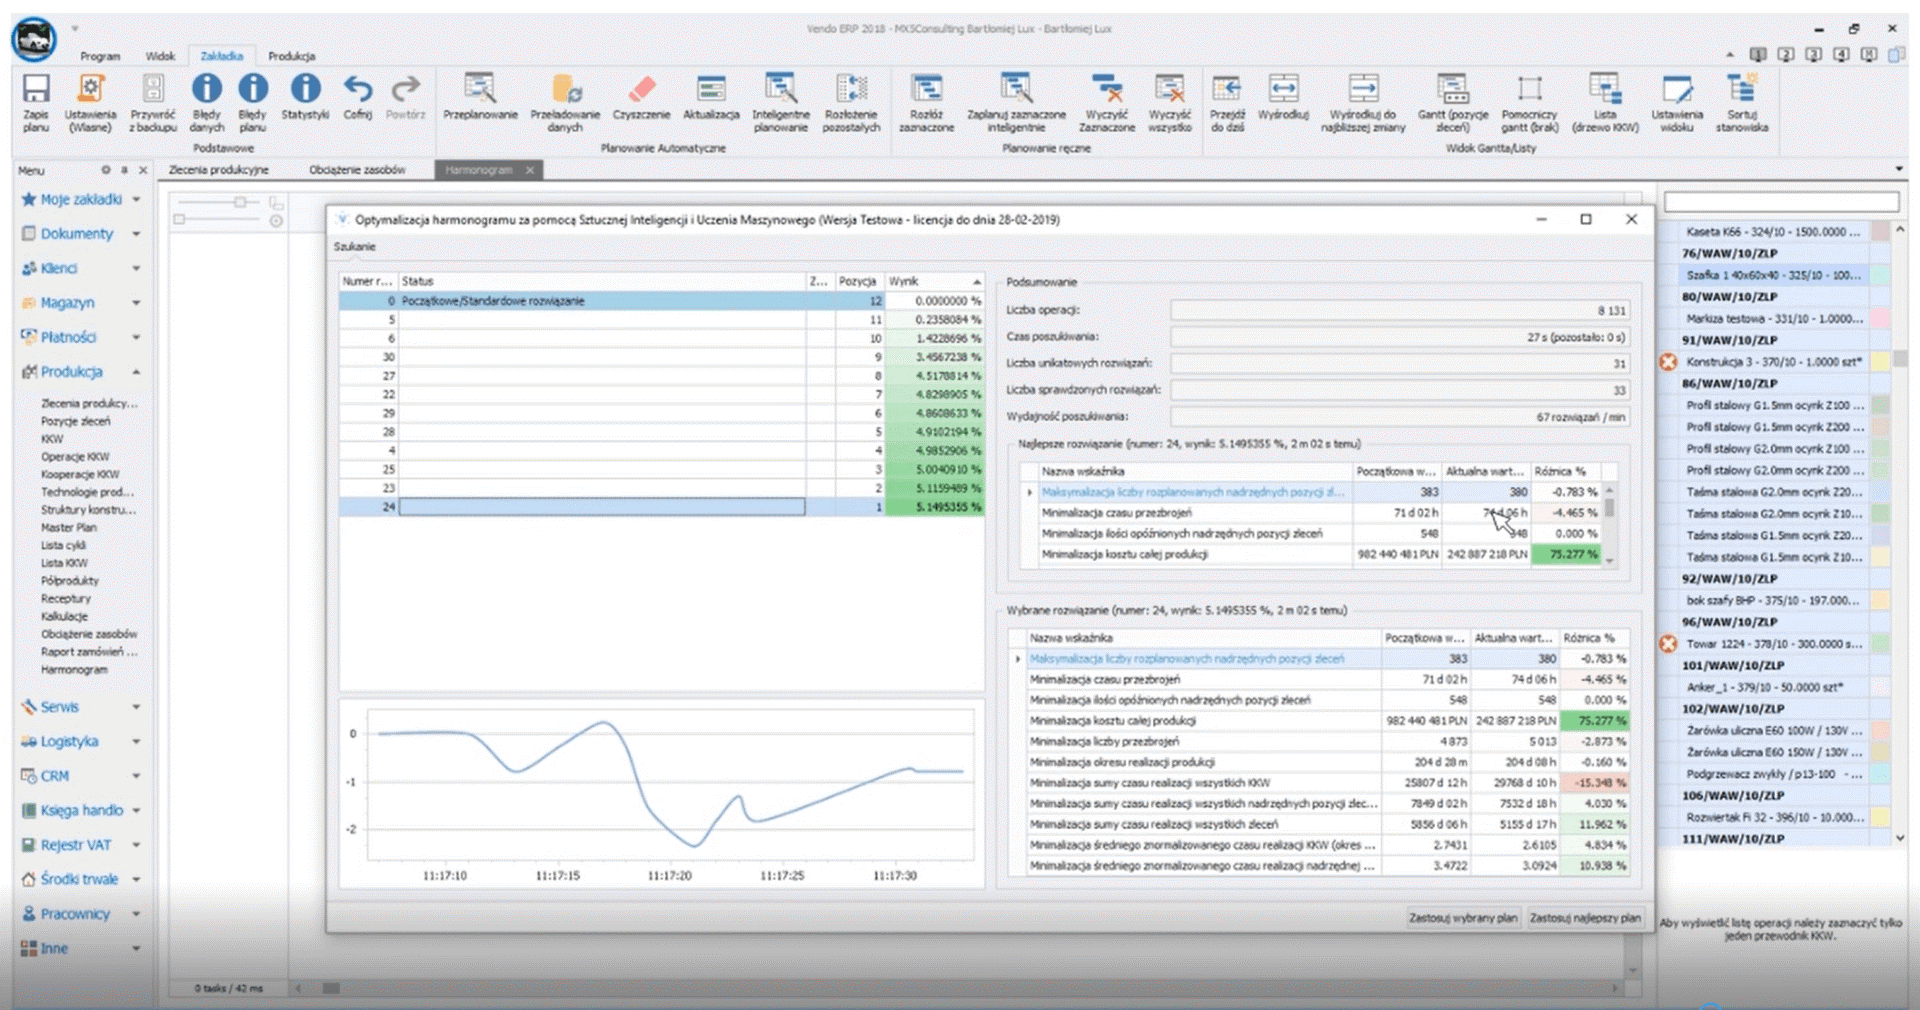
Task: Click Sortuj stanowiska icon
Action: [1742, 100]
